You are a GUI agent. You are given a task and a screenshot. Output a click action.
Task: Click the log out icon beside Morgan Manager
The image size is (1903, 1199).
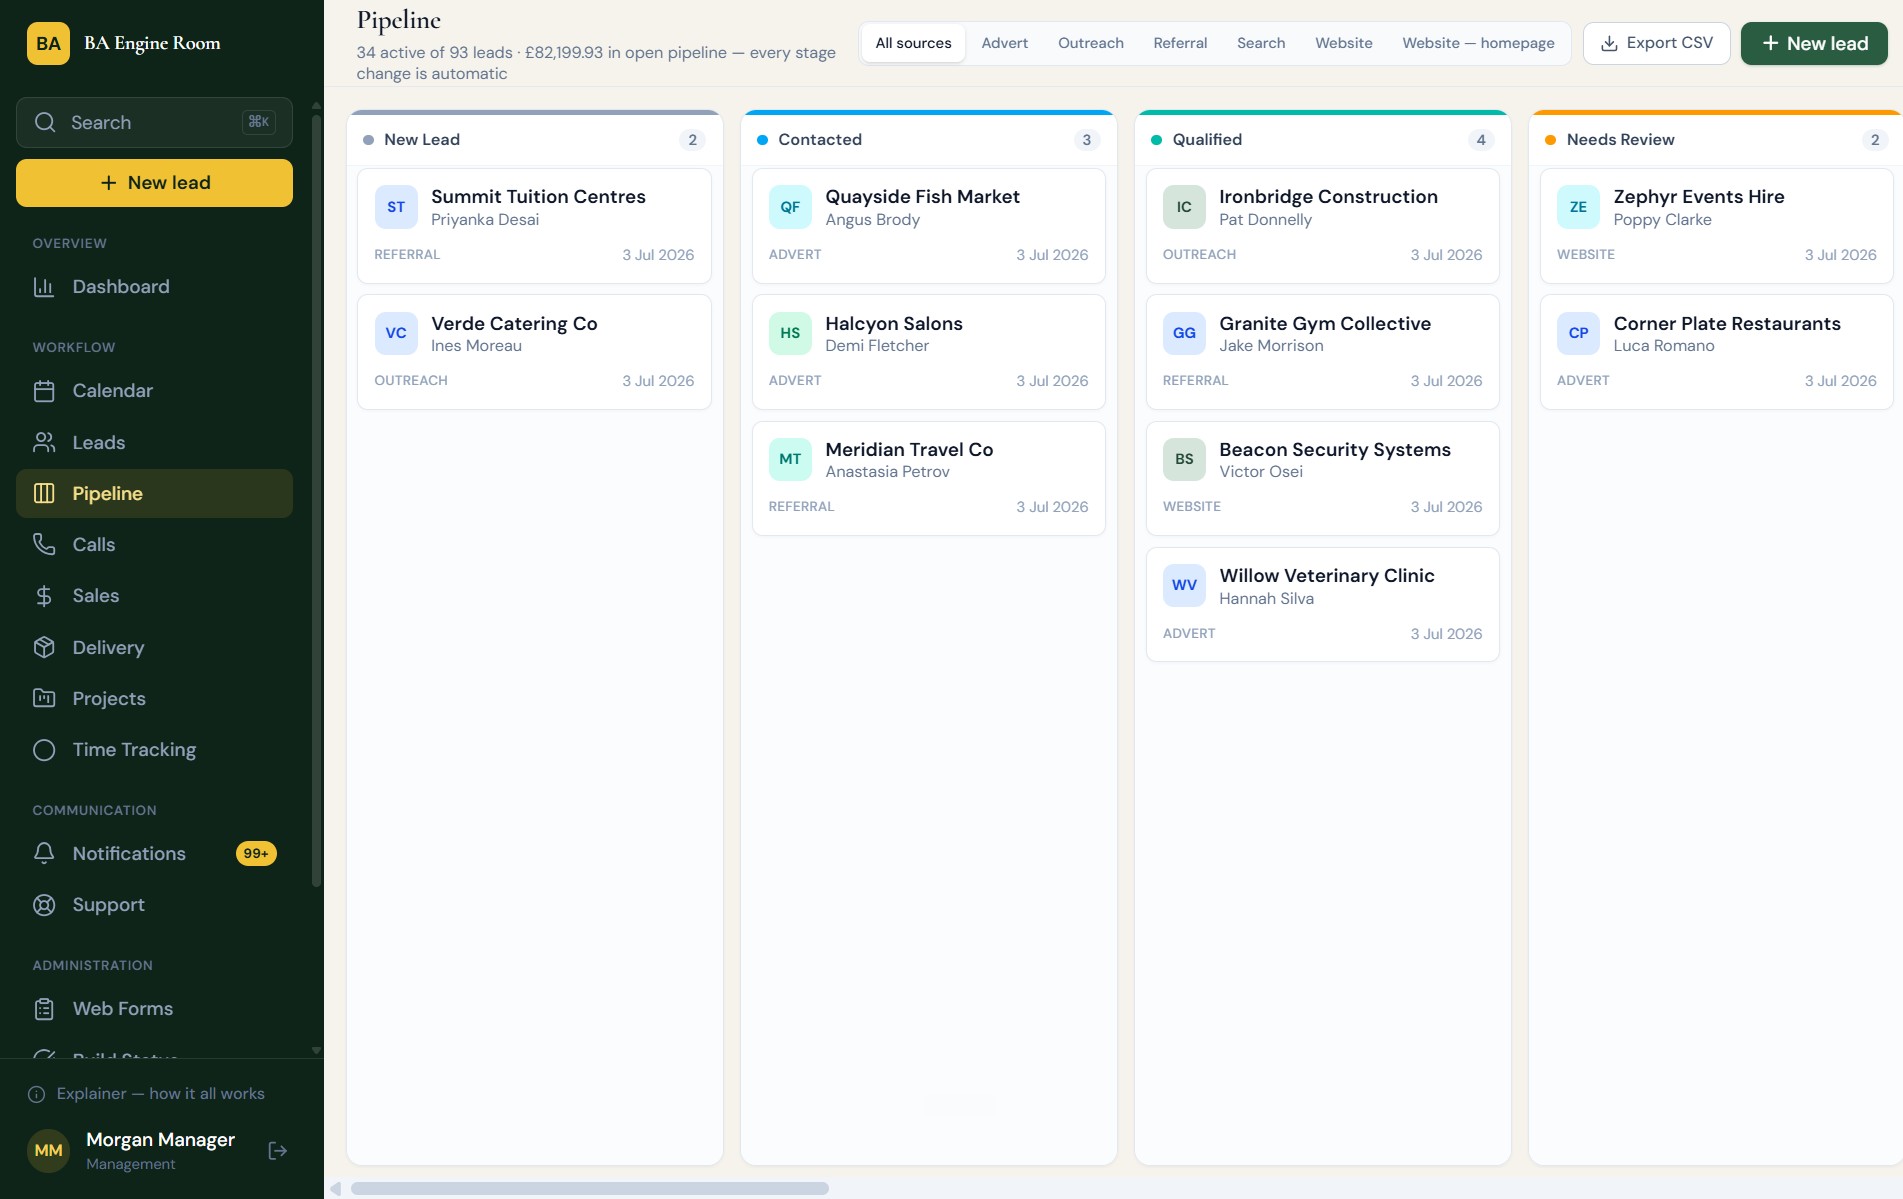pos(278,1151)
